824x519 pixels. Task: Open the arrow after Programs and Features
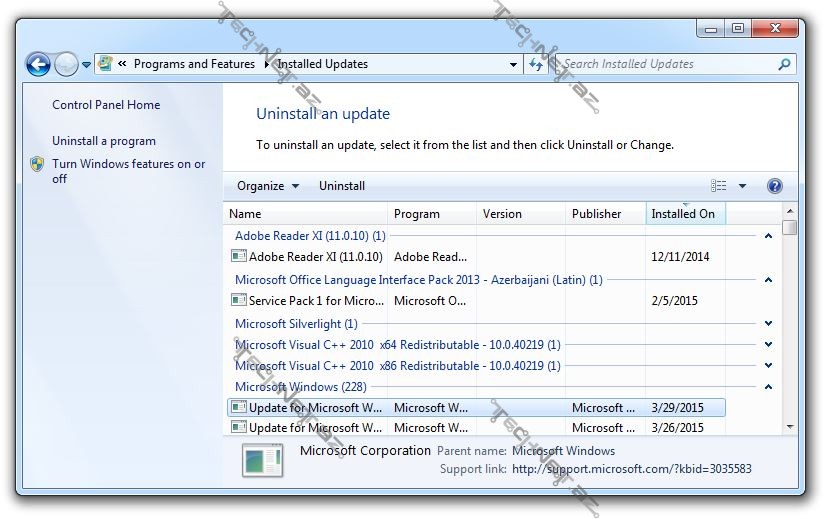[266, 64]
